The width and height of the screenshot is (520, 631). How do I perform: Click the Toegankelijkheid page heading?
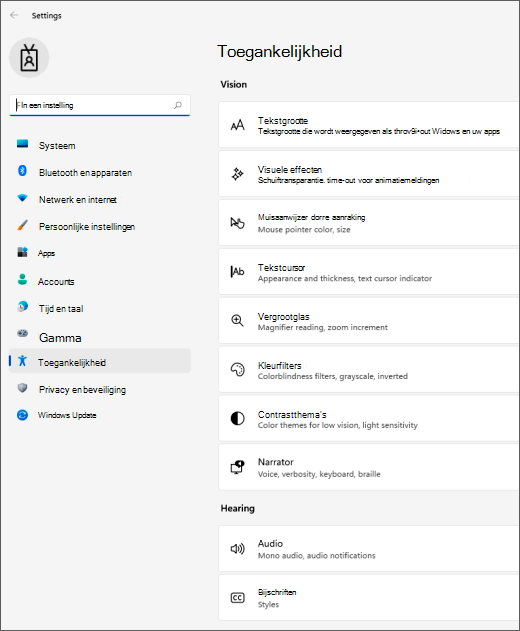[x=280, y=52]
